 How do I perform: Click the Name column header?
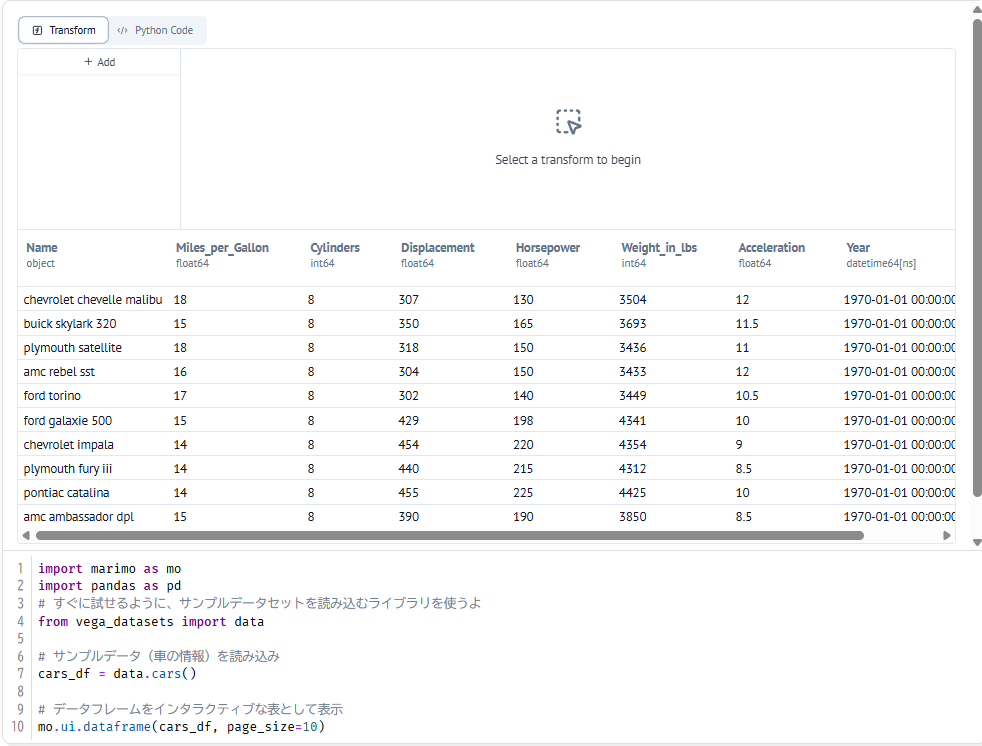(42, 247)
